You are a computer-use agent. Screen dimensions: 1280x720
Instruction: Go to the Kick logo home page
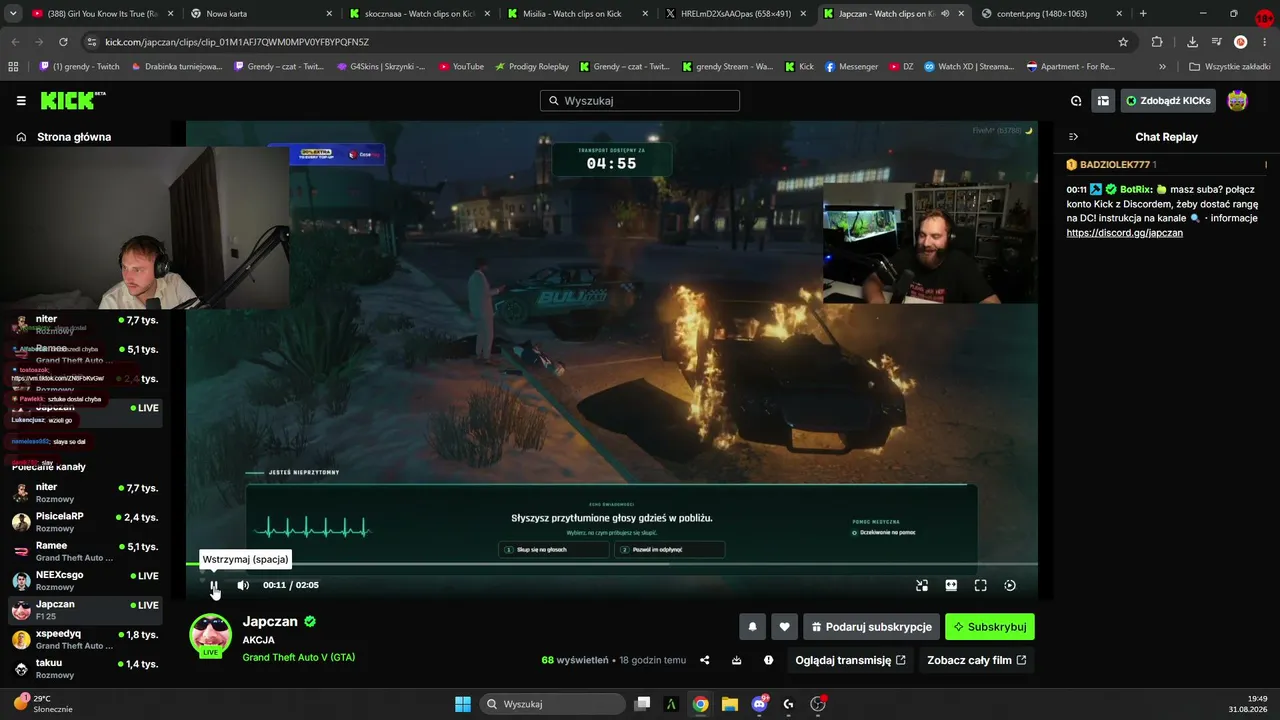pos(73,100)
